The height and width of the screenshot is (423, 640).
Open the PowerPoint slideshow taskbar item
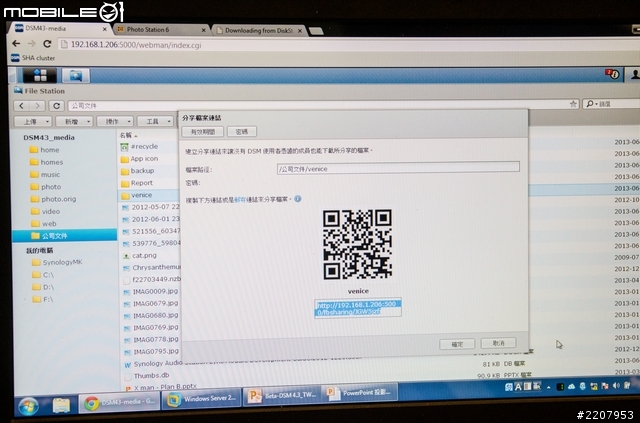(x=360, y=393)
